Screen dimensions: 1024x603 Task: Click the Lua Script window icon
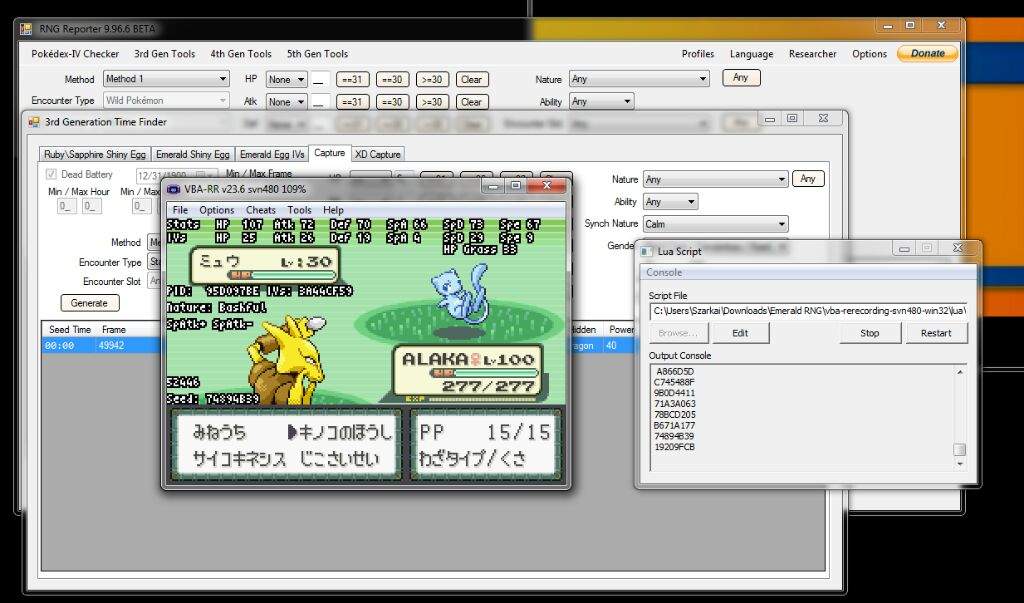coord(647,252)
